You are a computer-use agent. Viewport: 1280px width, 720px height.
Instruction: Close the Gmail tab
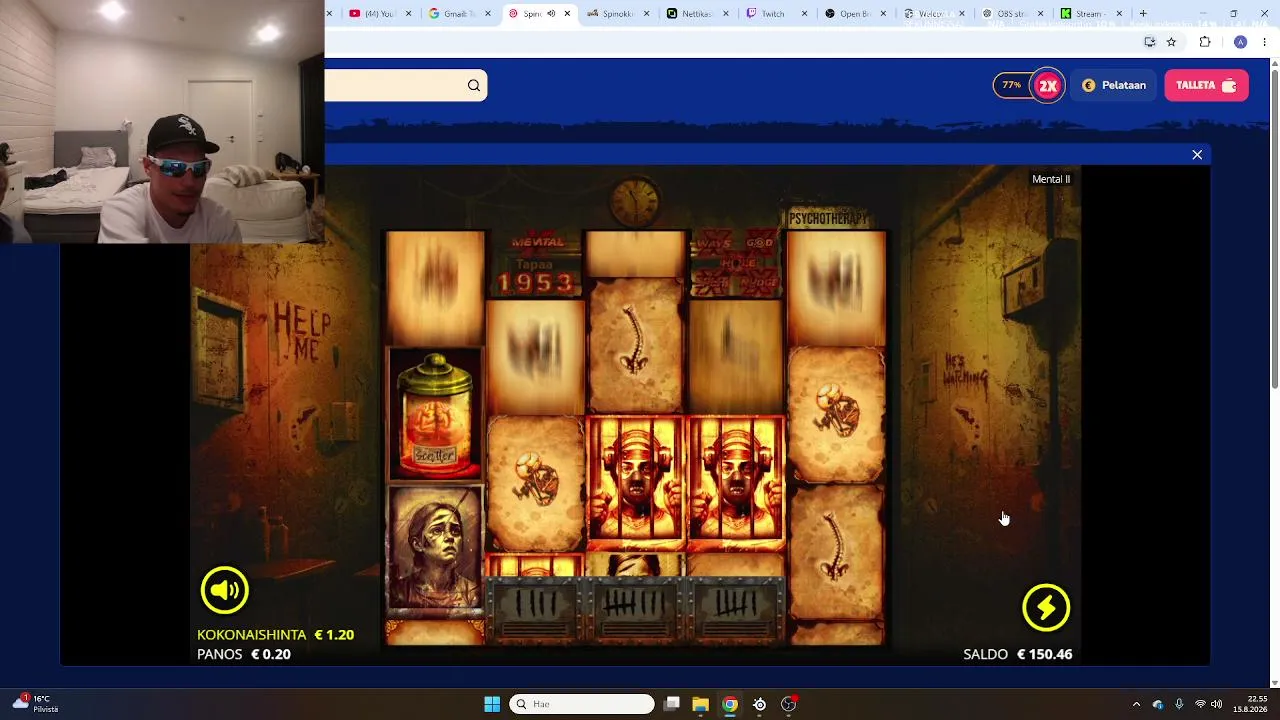(488, 14)
